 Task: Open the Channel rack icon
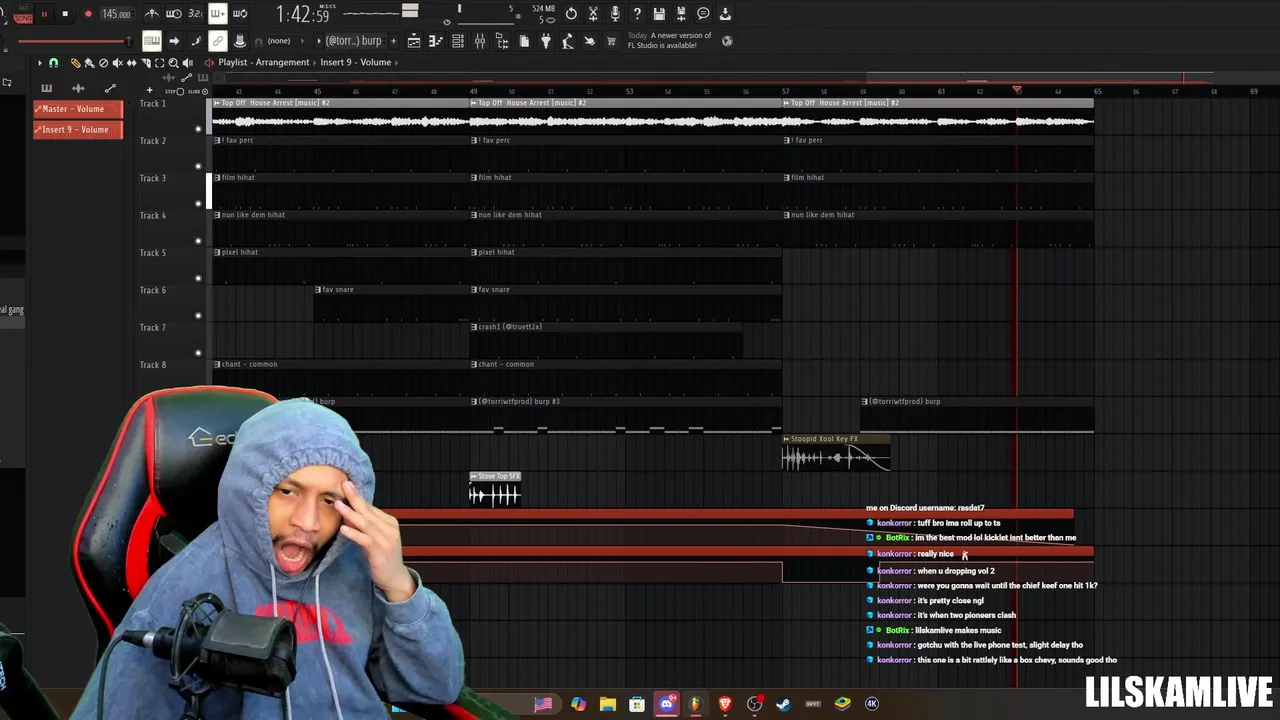click(457, 41)
